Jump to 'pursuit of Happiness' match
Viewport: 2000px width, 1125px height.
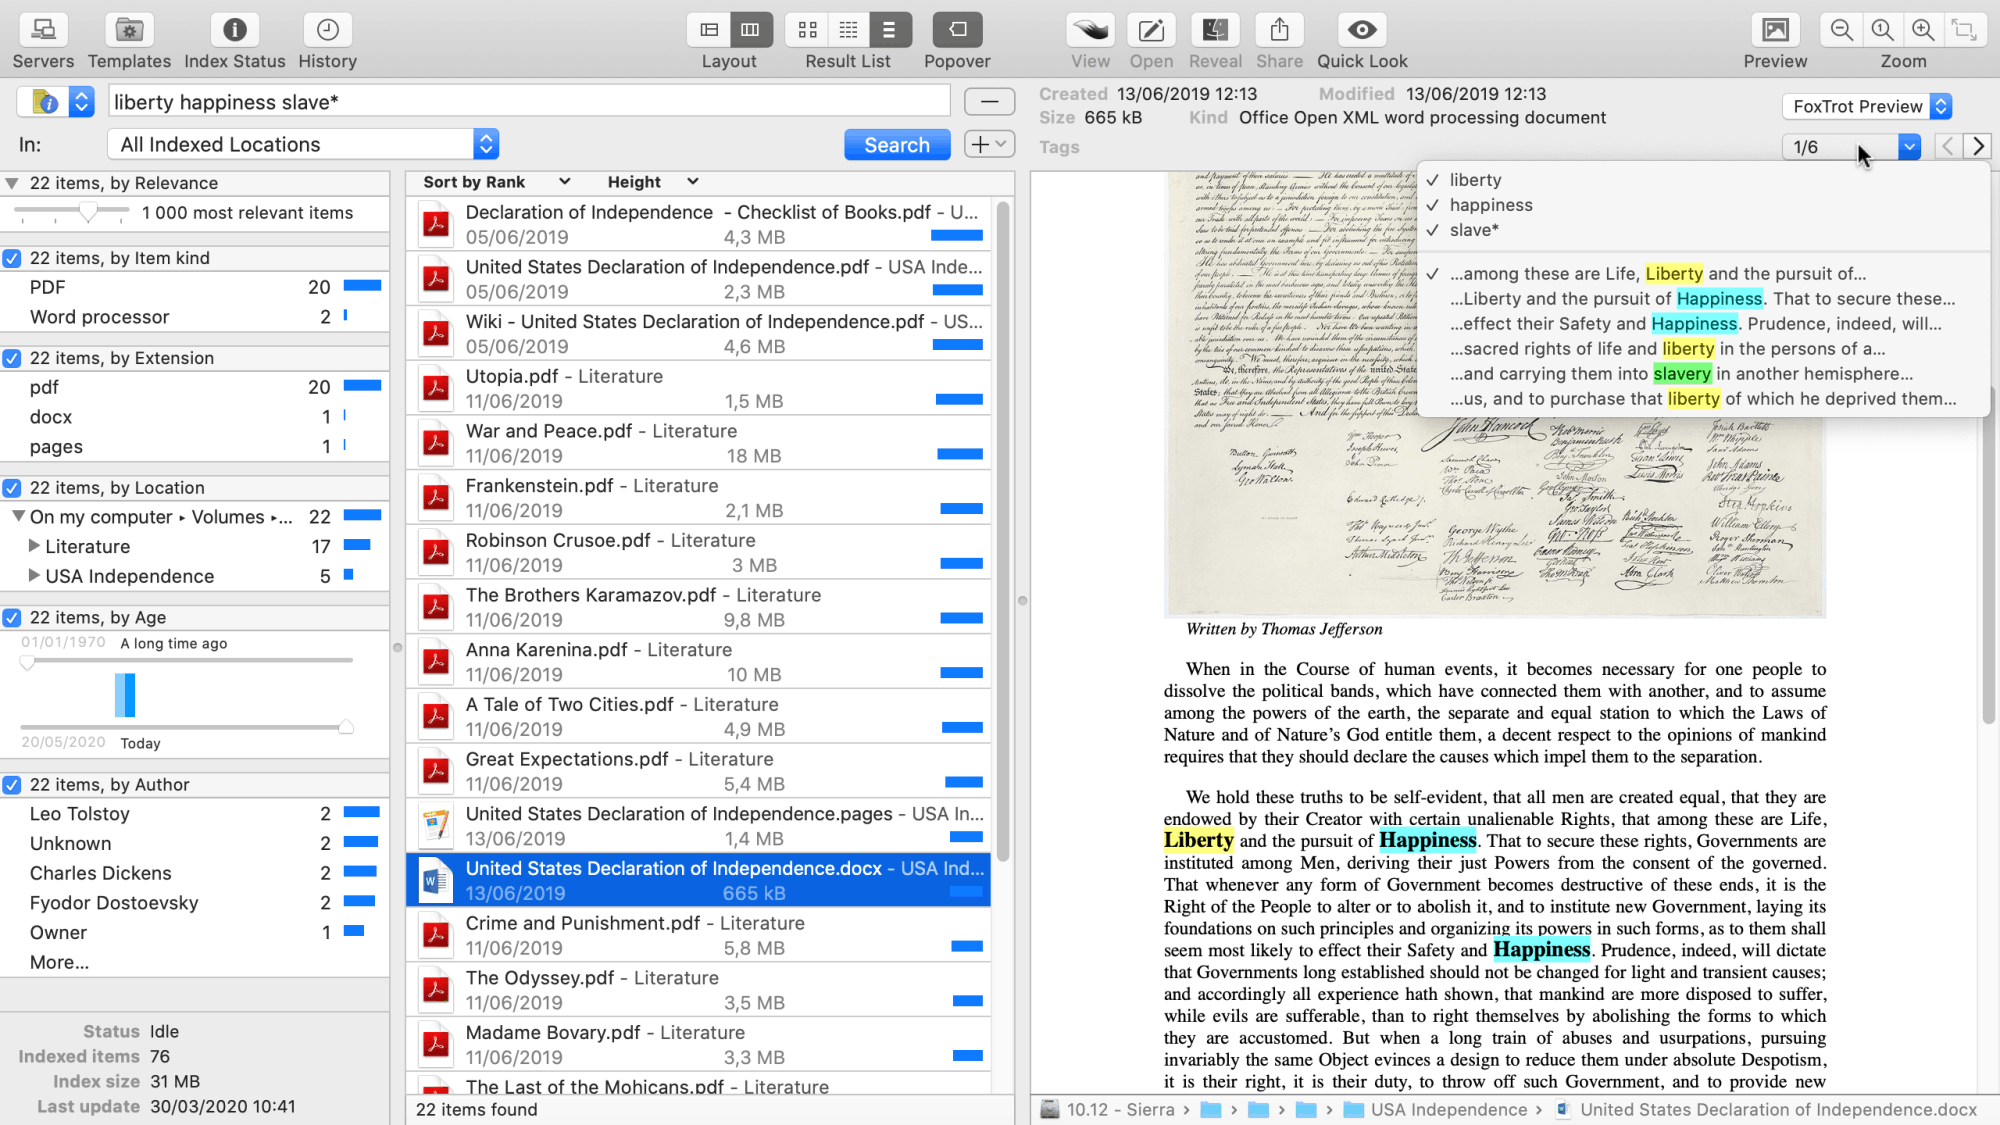(x=1701, y=299)
